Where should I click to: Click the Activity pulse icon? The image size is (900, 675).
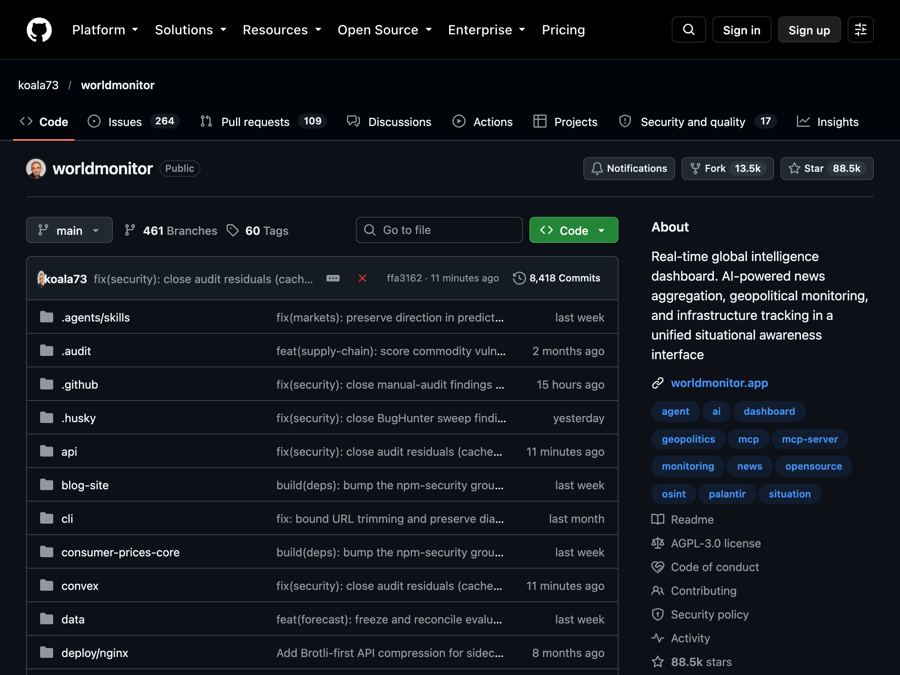point(658,638)
